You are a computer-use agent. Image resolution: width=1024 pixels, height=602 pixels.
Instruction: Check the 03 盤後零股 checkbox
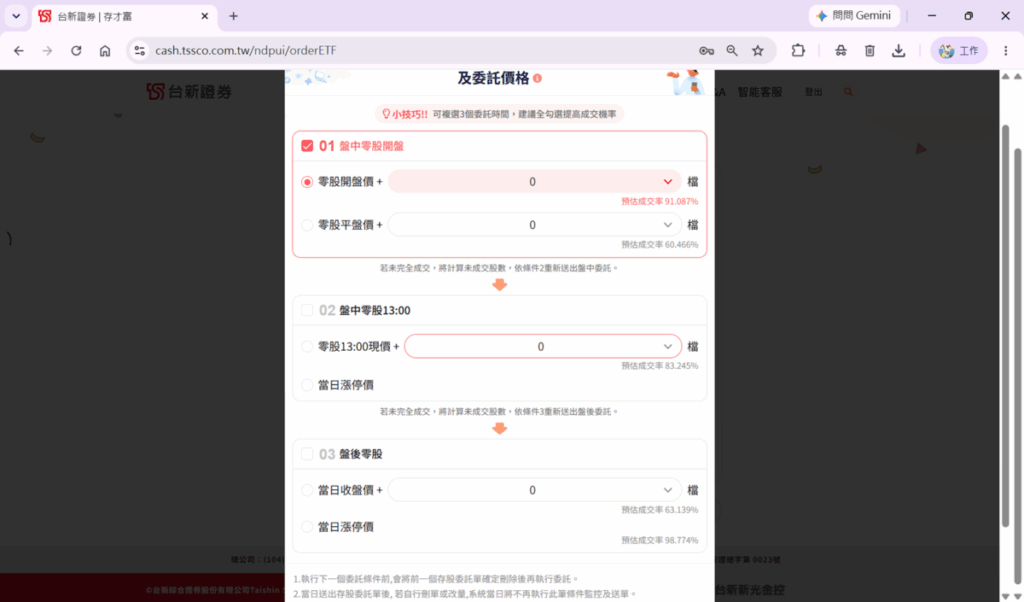pyautogui.click(x=307, y=454)
